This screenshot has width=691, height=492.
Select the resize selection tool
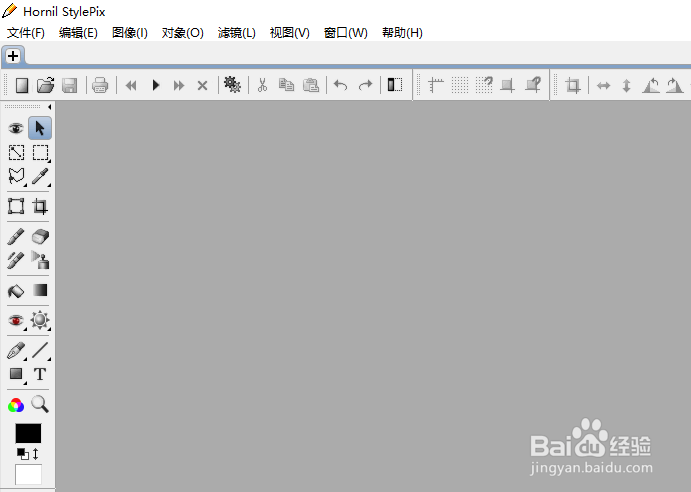16,153
